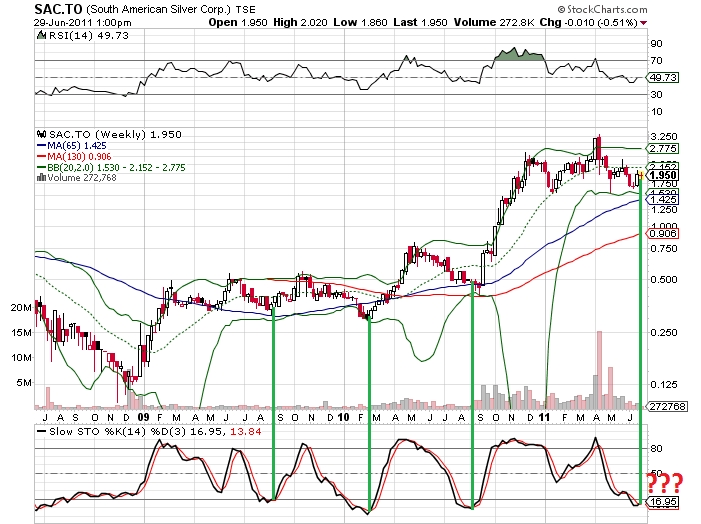The width and height of the screenshot is (701, 524).
Task: Click the SAC.TO ticker symbol in the chart title
Action: click(58, 9)
